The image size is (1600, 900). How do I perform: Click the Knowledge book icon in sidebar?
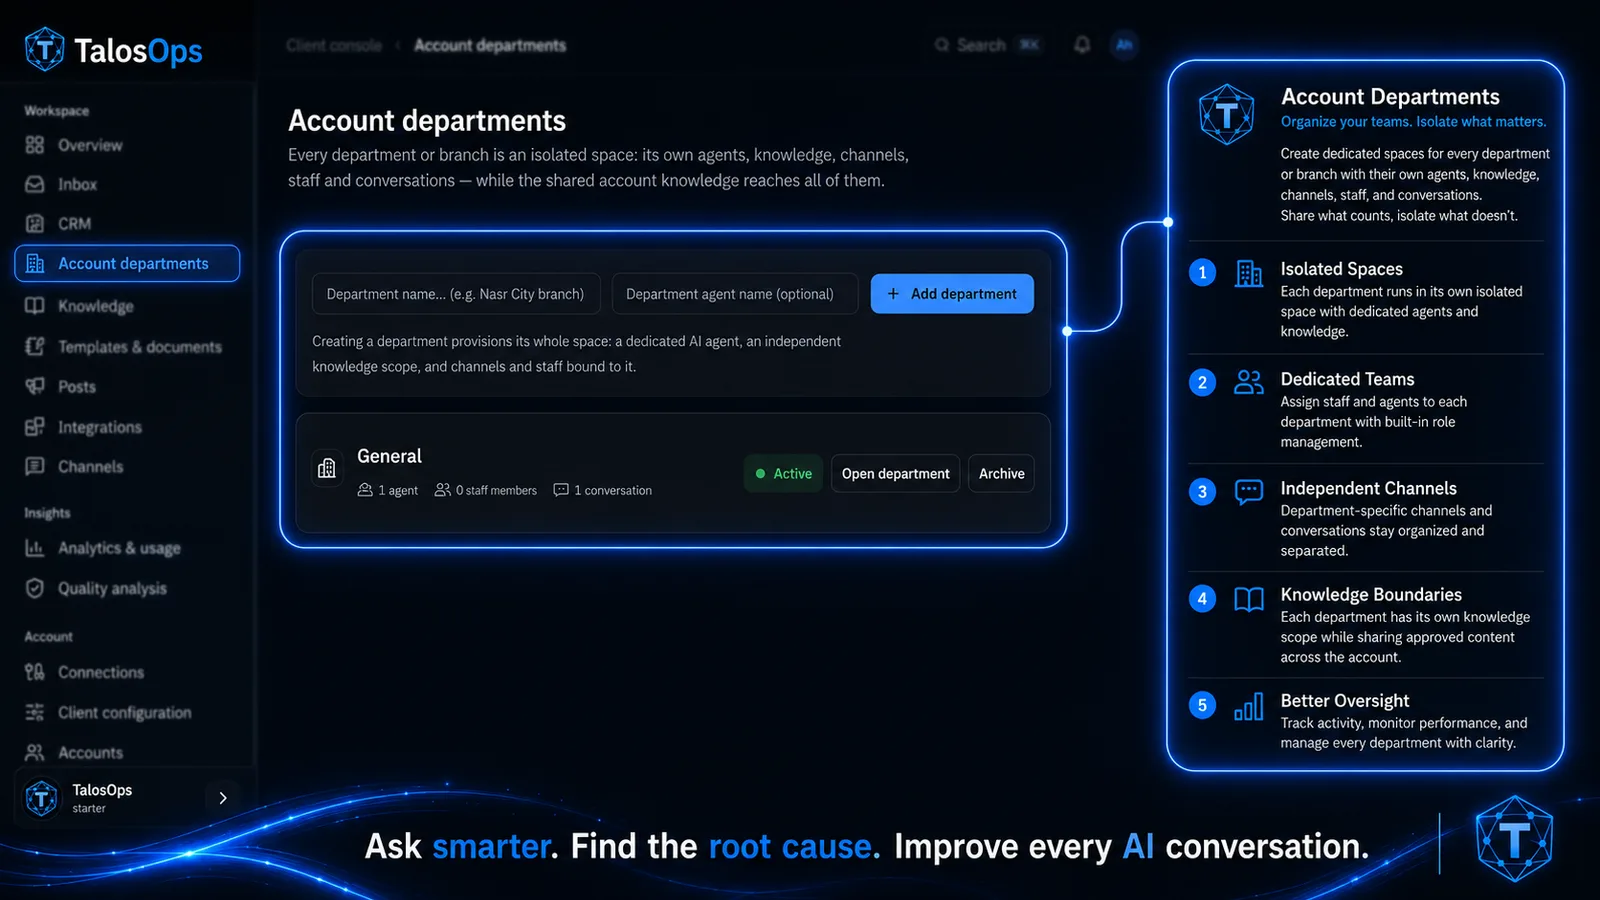tap(35, 306)
